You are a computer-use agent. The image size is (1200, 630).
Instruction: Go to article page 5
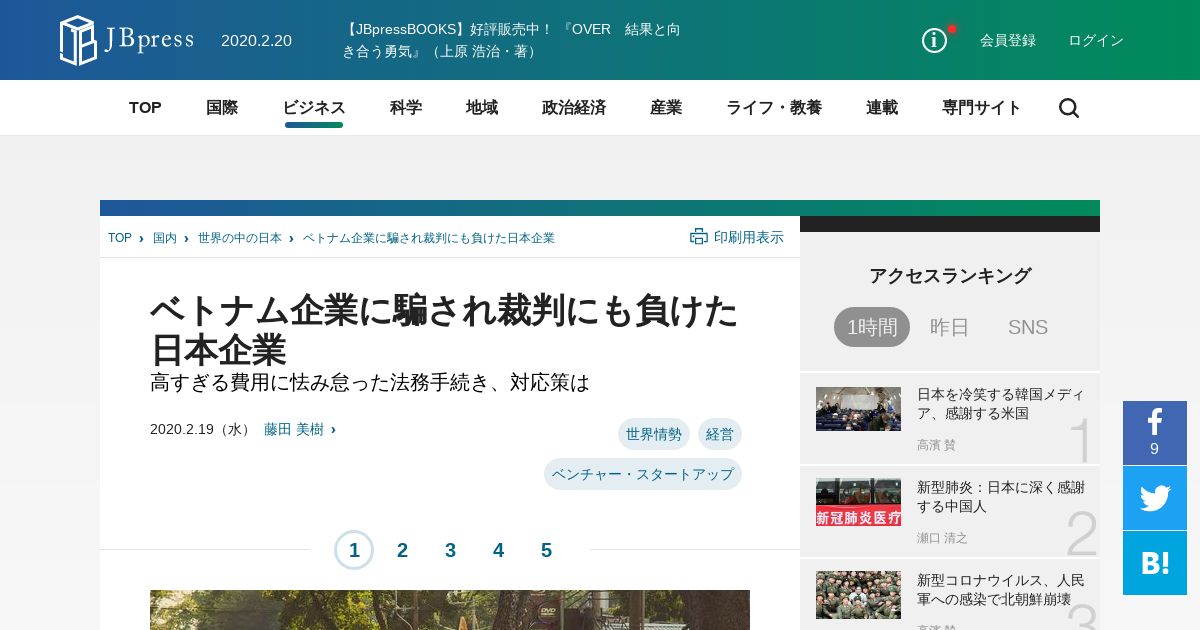click(x=546, y=550)
